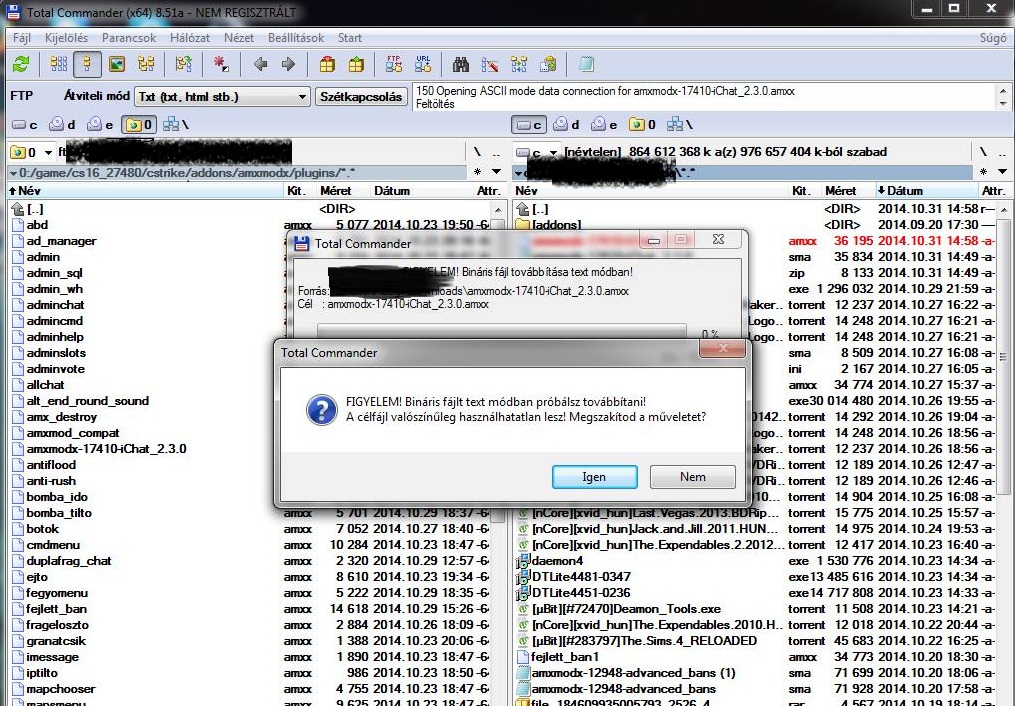Select drive c in left drive bar
This screenshot has height=706, width=1015.
(x=25, y=124)
